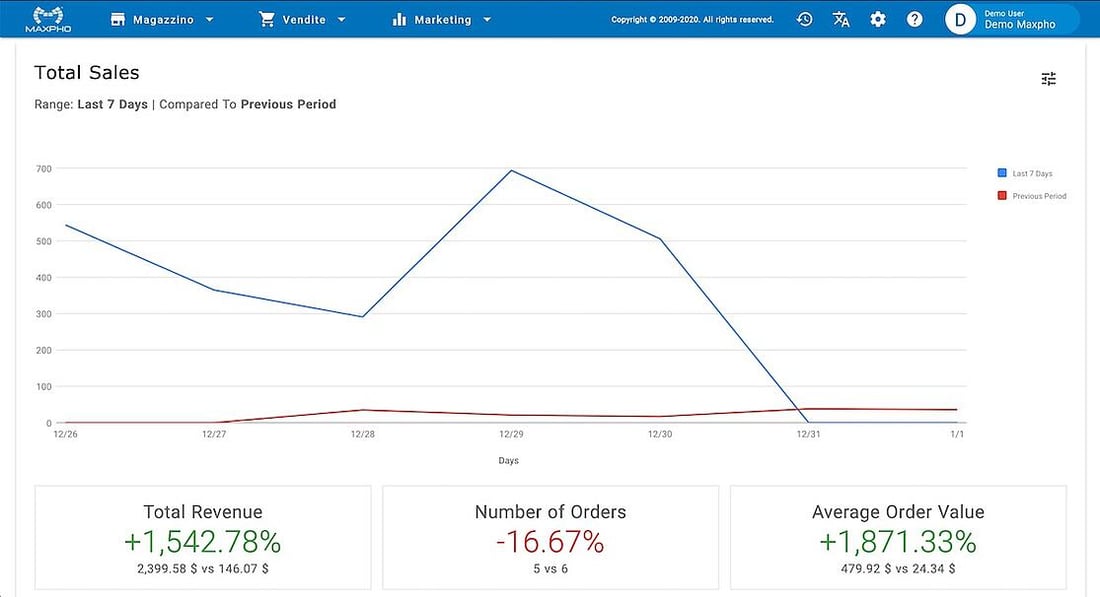Image resolution: width=1100 pixels, height=597 pixels.
Task: Click the -16.67% orders figure
Action: point(550,542)
